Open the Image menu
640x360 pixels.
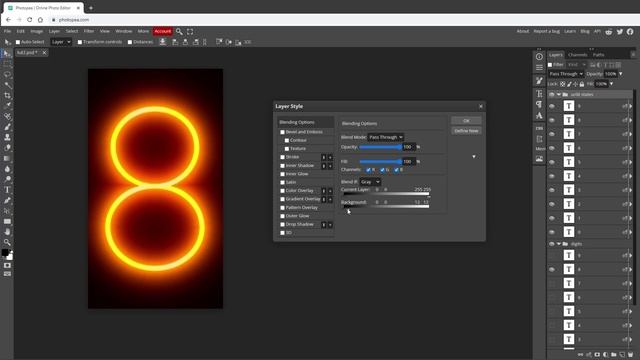(x=36, y=31)
